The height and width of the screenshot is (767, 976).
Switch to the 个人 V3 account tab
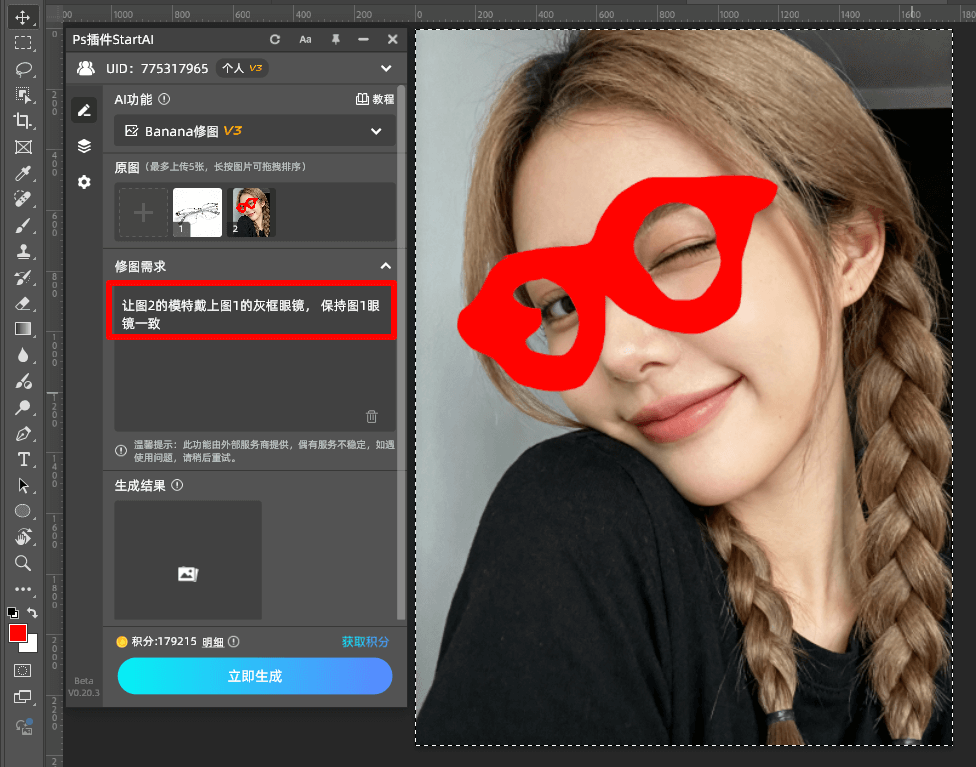[x=242, y=68]
